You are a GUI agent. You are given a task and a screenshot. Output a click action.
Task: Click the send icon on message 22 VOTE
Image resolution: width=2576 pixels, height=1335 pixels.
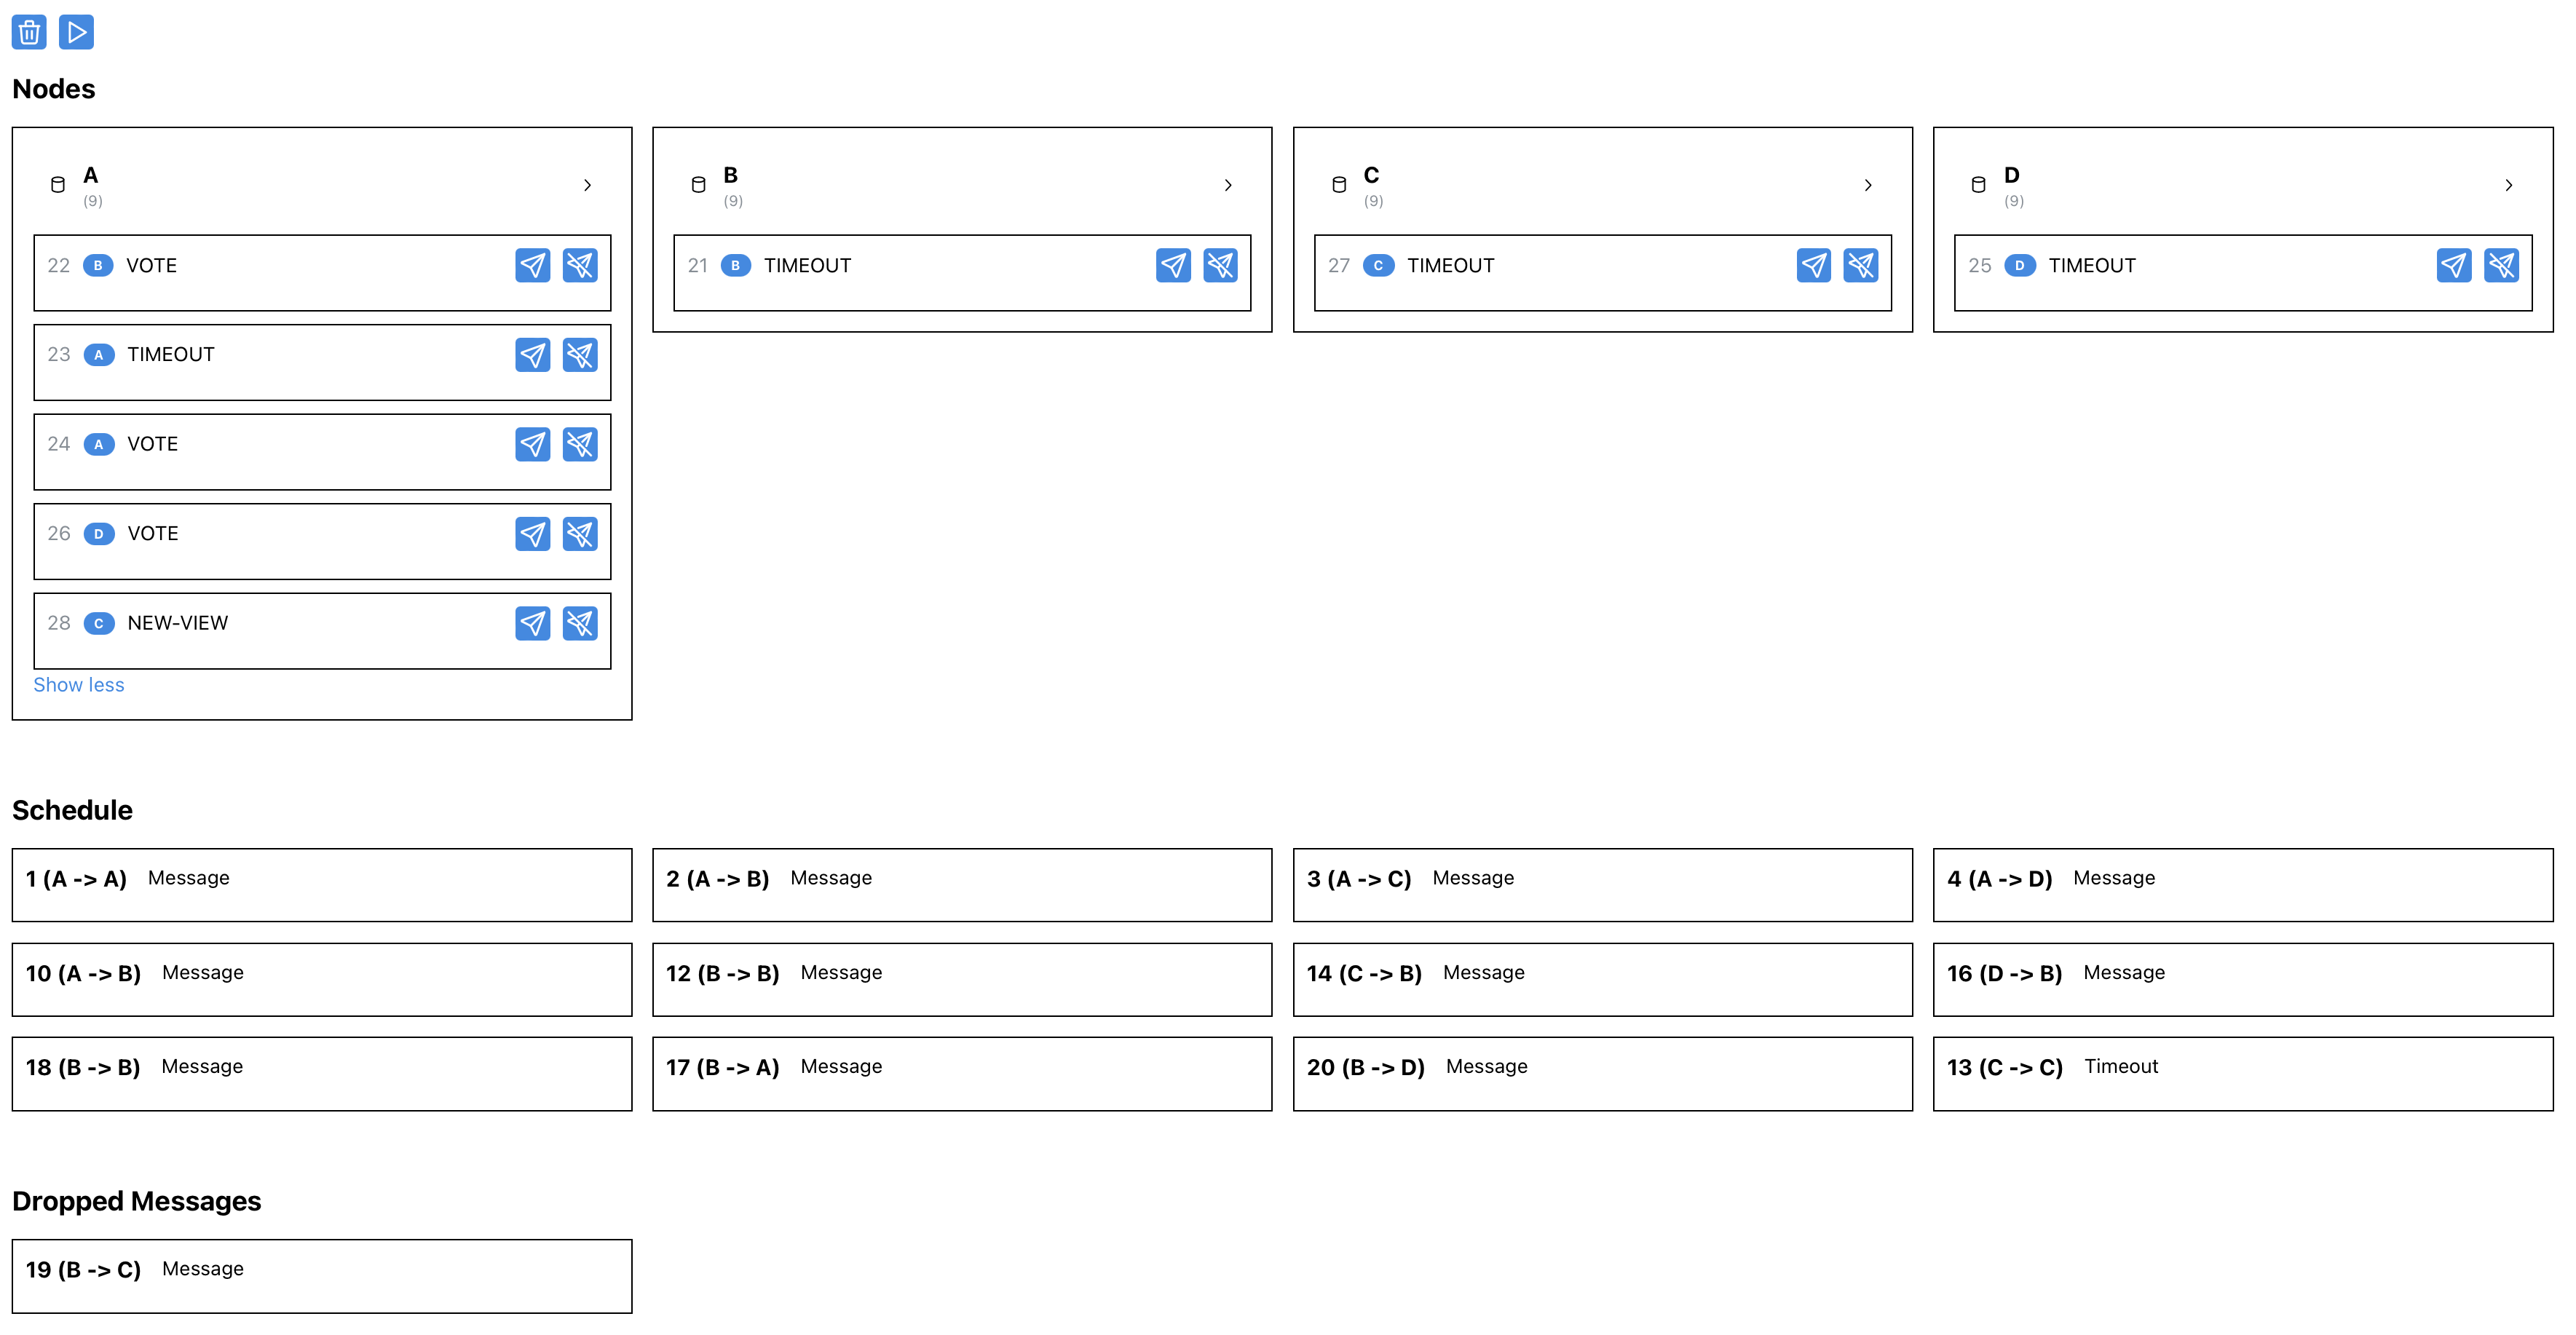click(533, 265)
